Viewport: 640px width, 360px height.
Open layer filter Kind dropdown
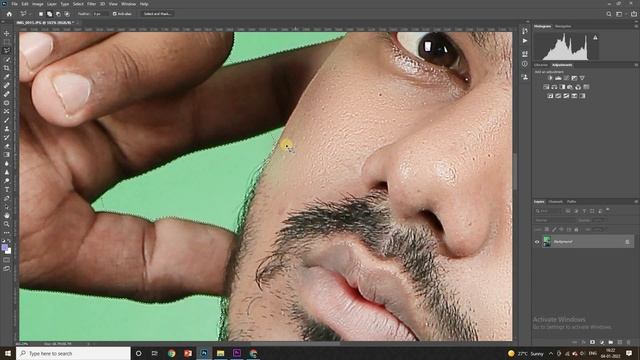[x=549, y=211]
